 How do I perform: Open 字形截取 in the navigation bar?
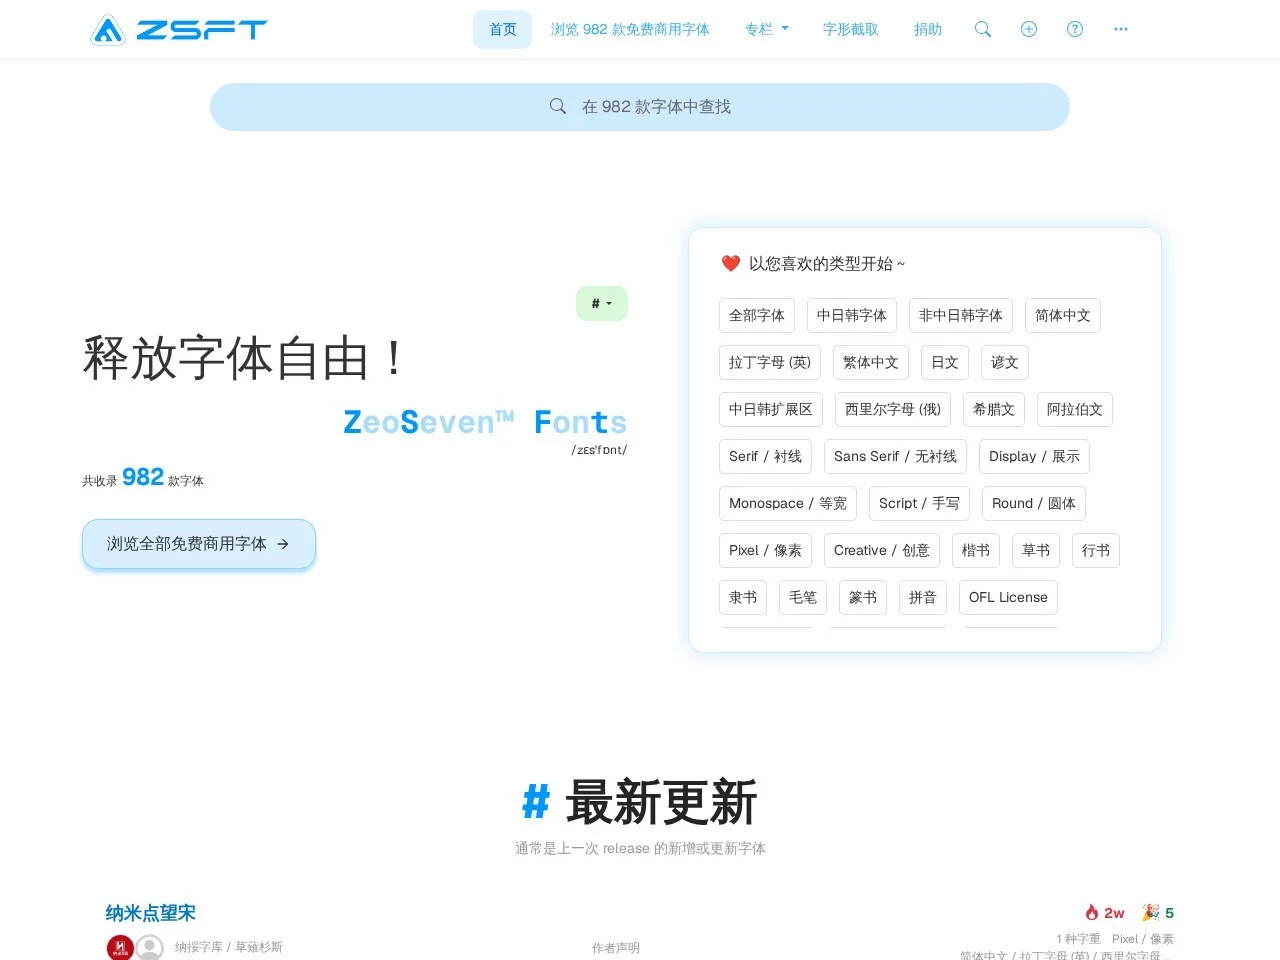pos(850,30)
